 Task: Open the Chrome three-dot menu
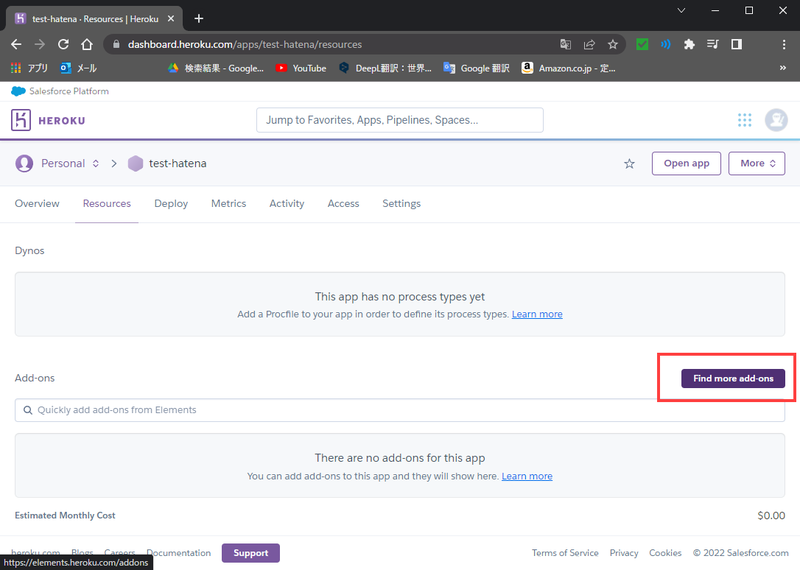(x=784, y=44)
